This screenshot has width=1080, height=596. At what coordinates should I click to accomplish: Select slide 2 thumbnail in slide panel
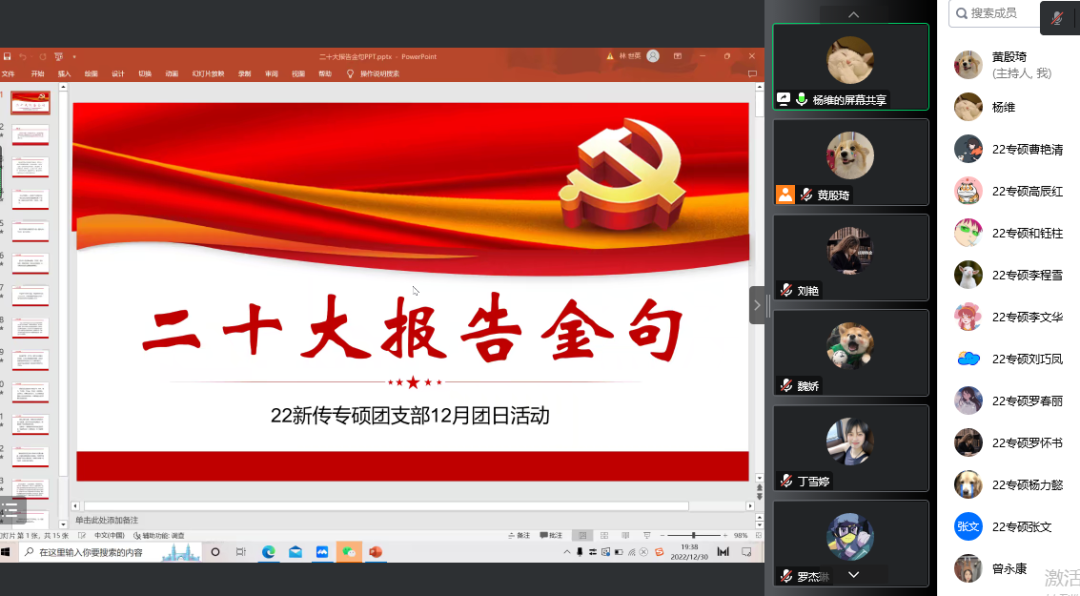tap(30, 134)
